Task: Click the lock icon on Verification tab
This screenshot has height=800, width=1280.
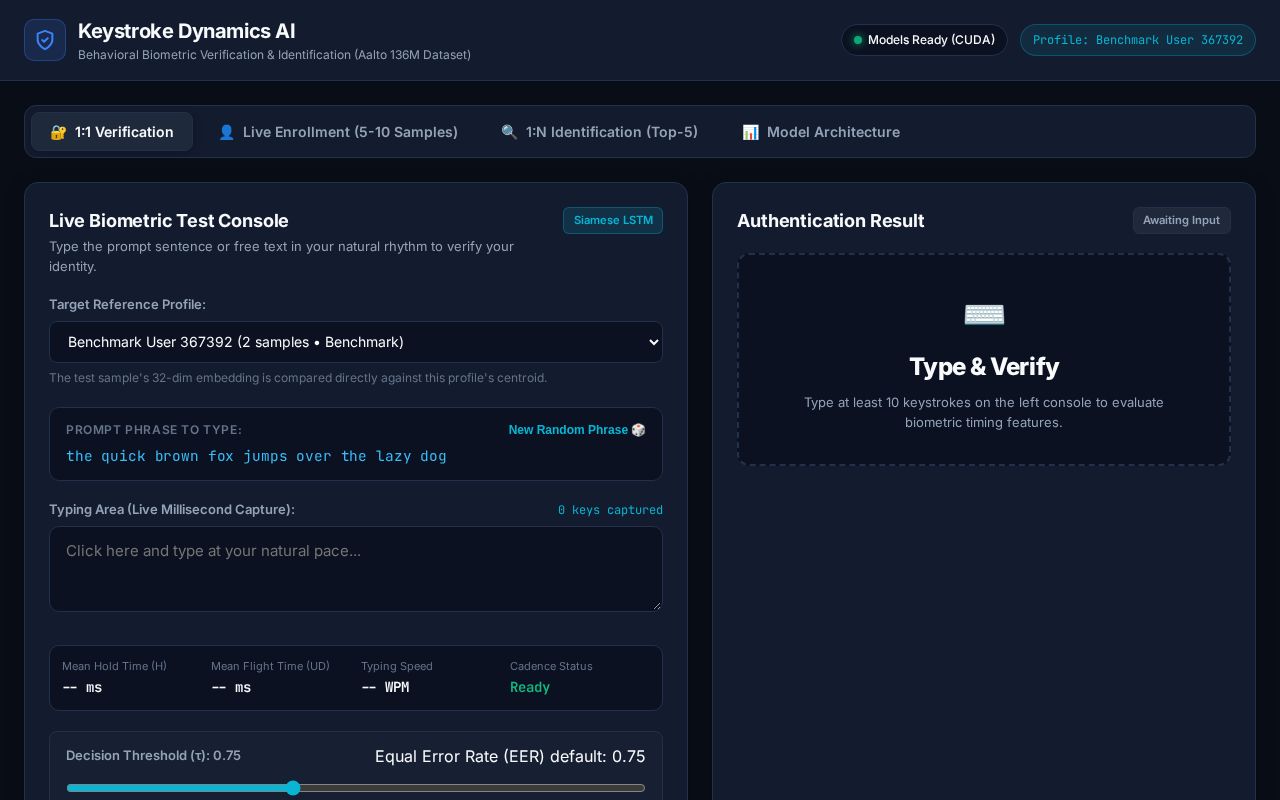Action: (x=58, y=132)
